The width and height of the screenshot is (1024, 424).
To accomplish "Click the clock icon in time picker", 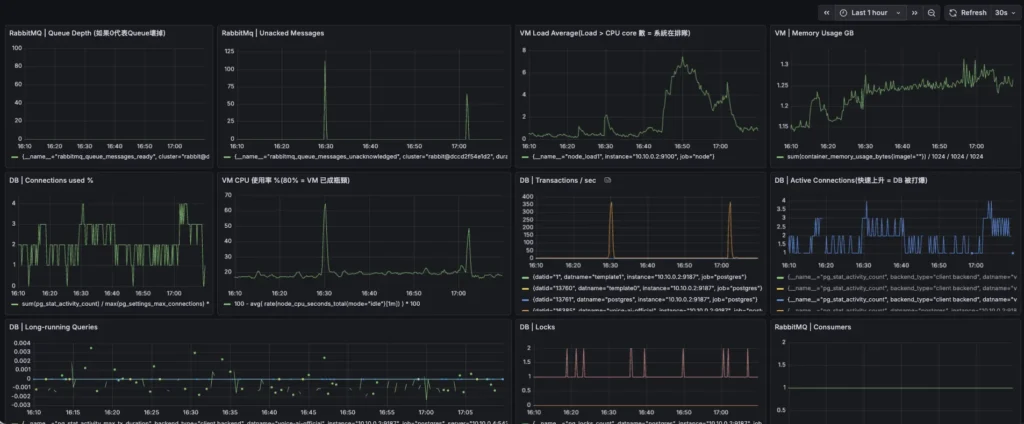I will pyautogui.click(x=843, y=13).
